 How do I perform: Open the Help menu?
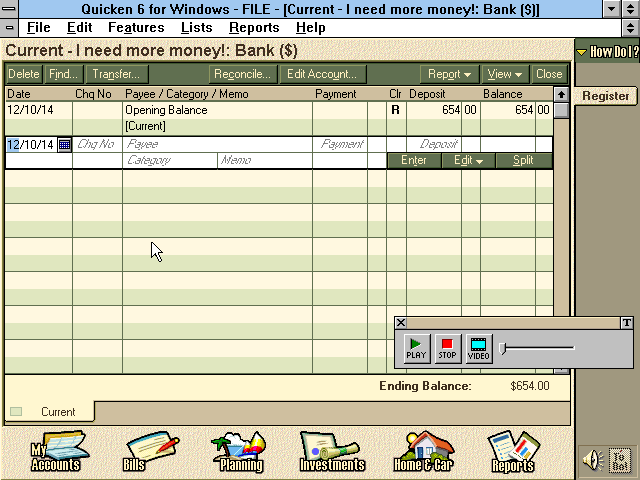311,28
